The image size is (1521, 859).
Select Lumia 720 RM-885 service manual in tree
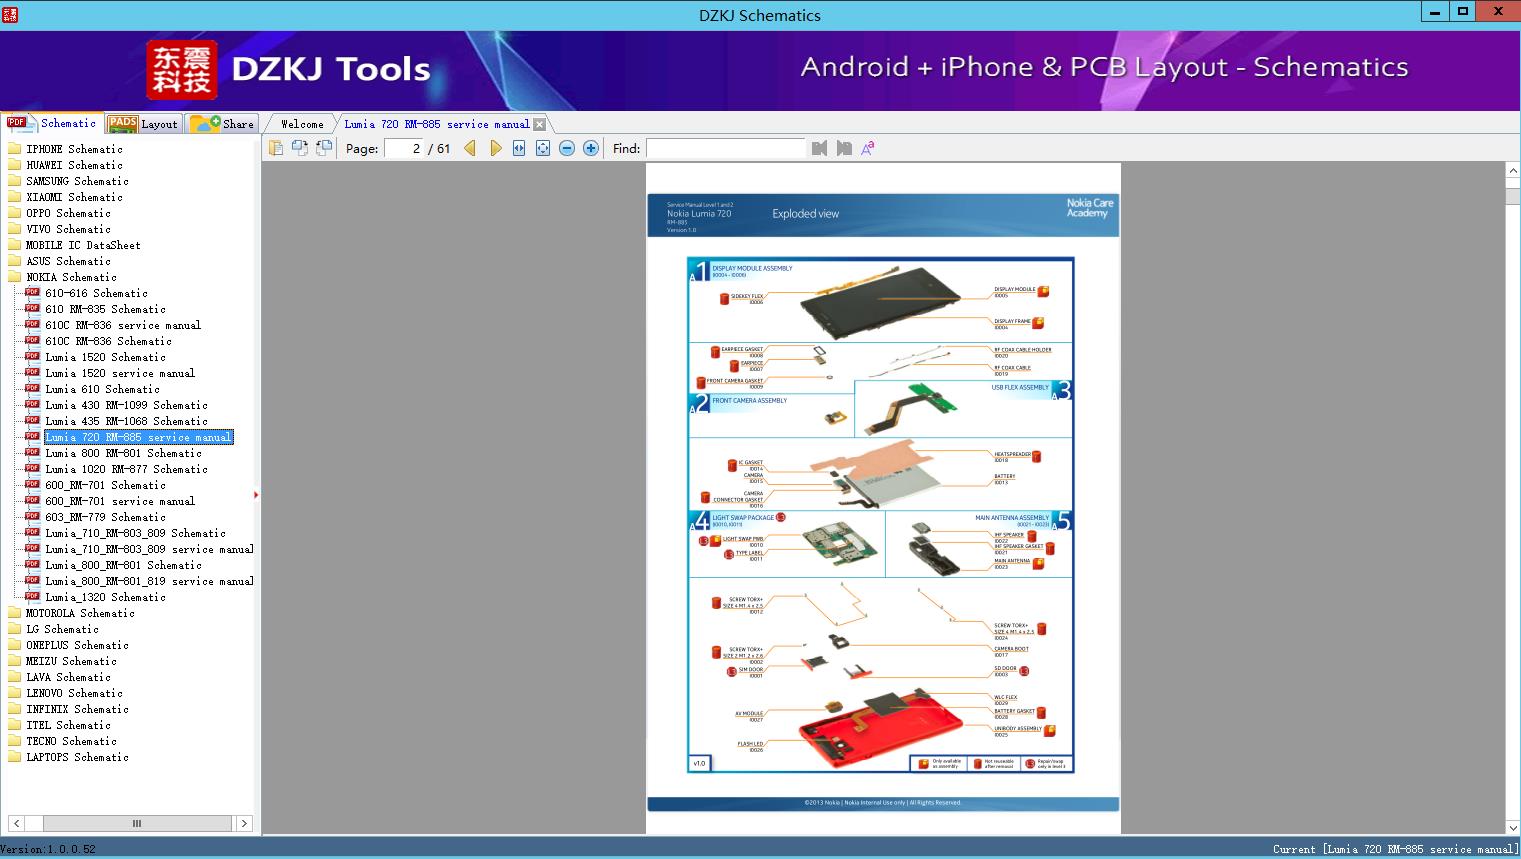[139, 437]
